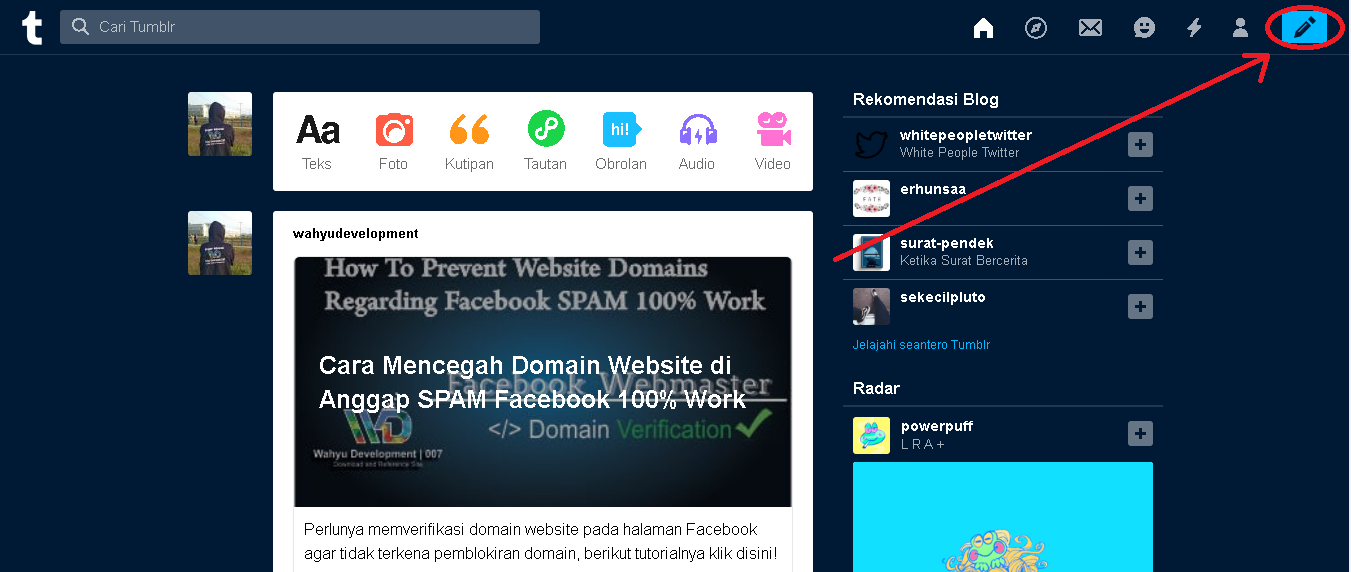Click the avatar beside wahyudevelopment post
Image resolution: width=1351 pixels, height=572 pixels.
(x=220, y=243)
